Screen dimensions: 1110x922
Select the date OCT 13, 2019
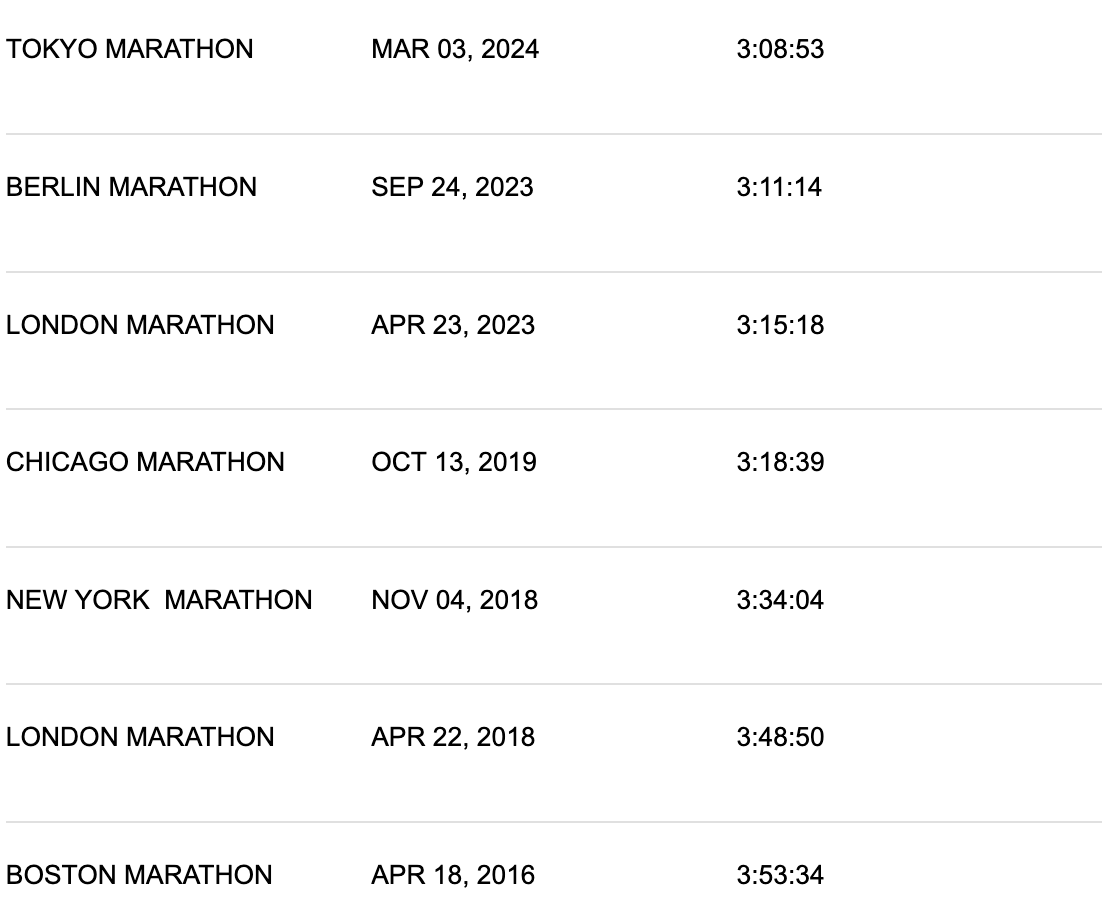[x=454, y=462]
